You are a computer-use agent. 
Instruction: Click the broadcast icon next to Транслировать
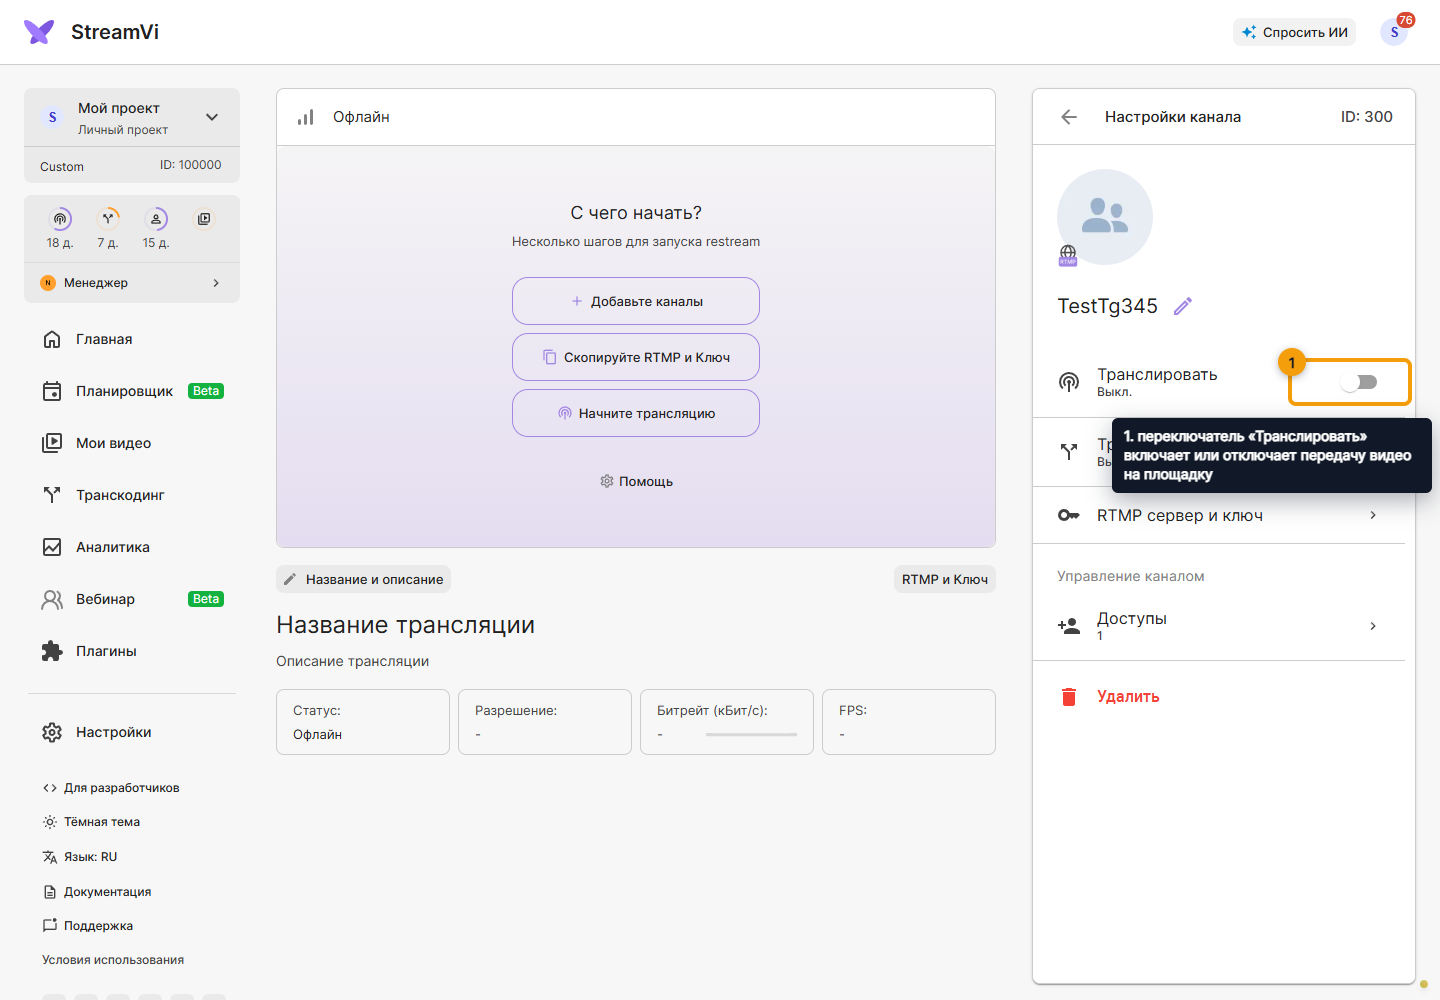pos(1069,382)
